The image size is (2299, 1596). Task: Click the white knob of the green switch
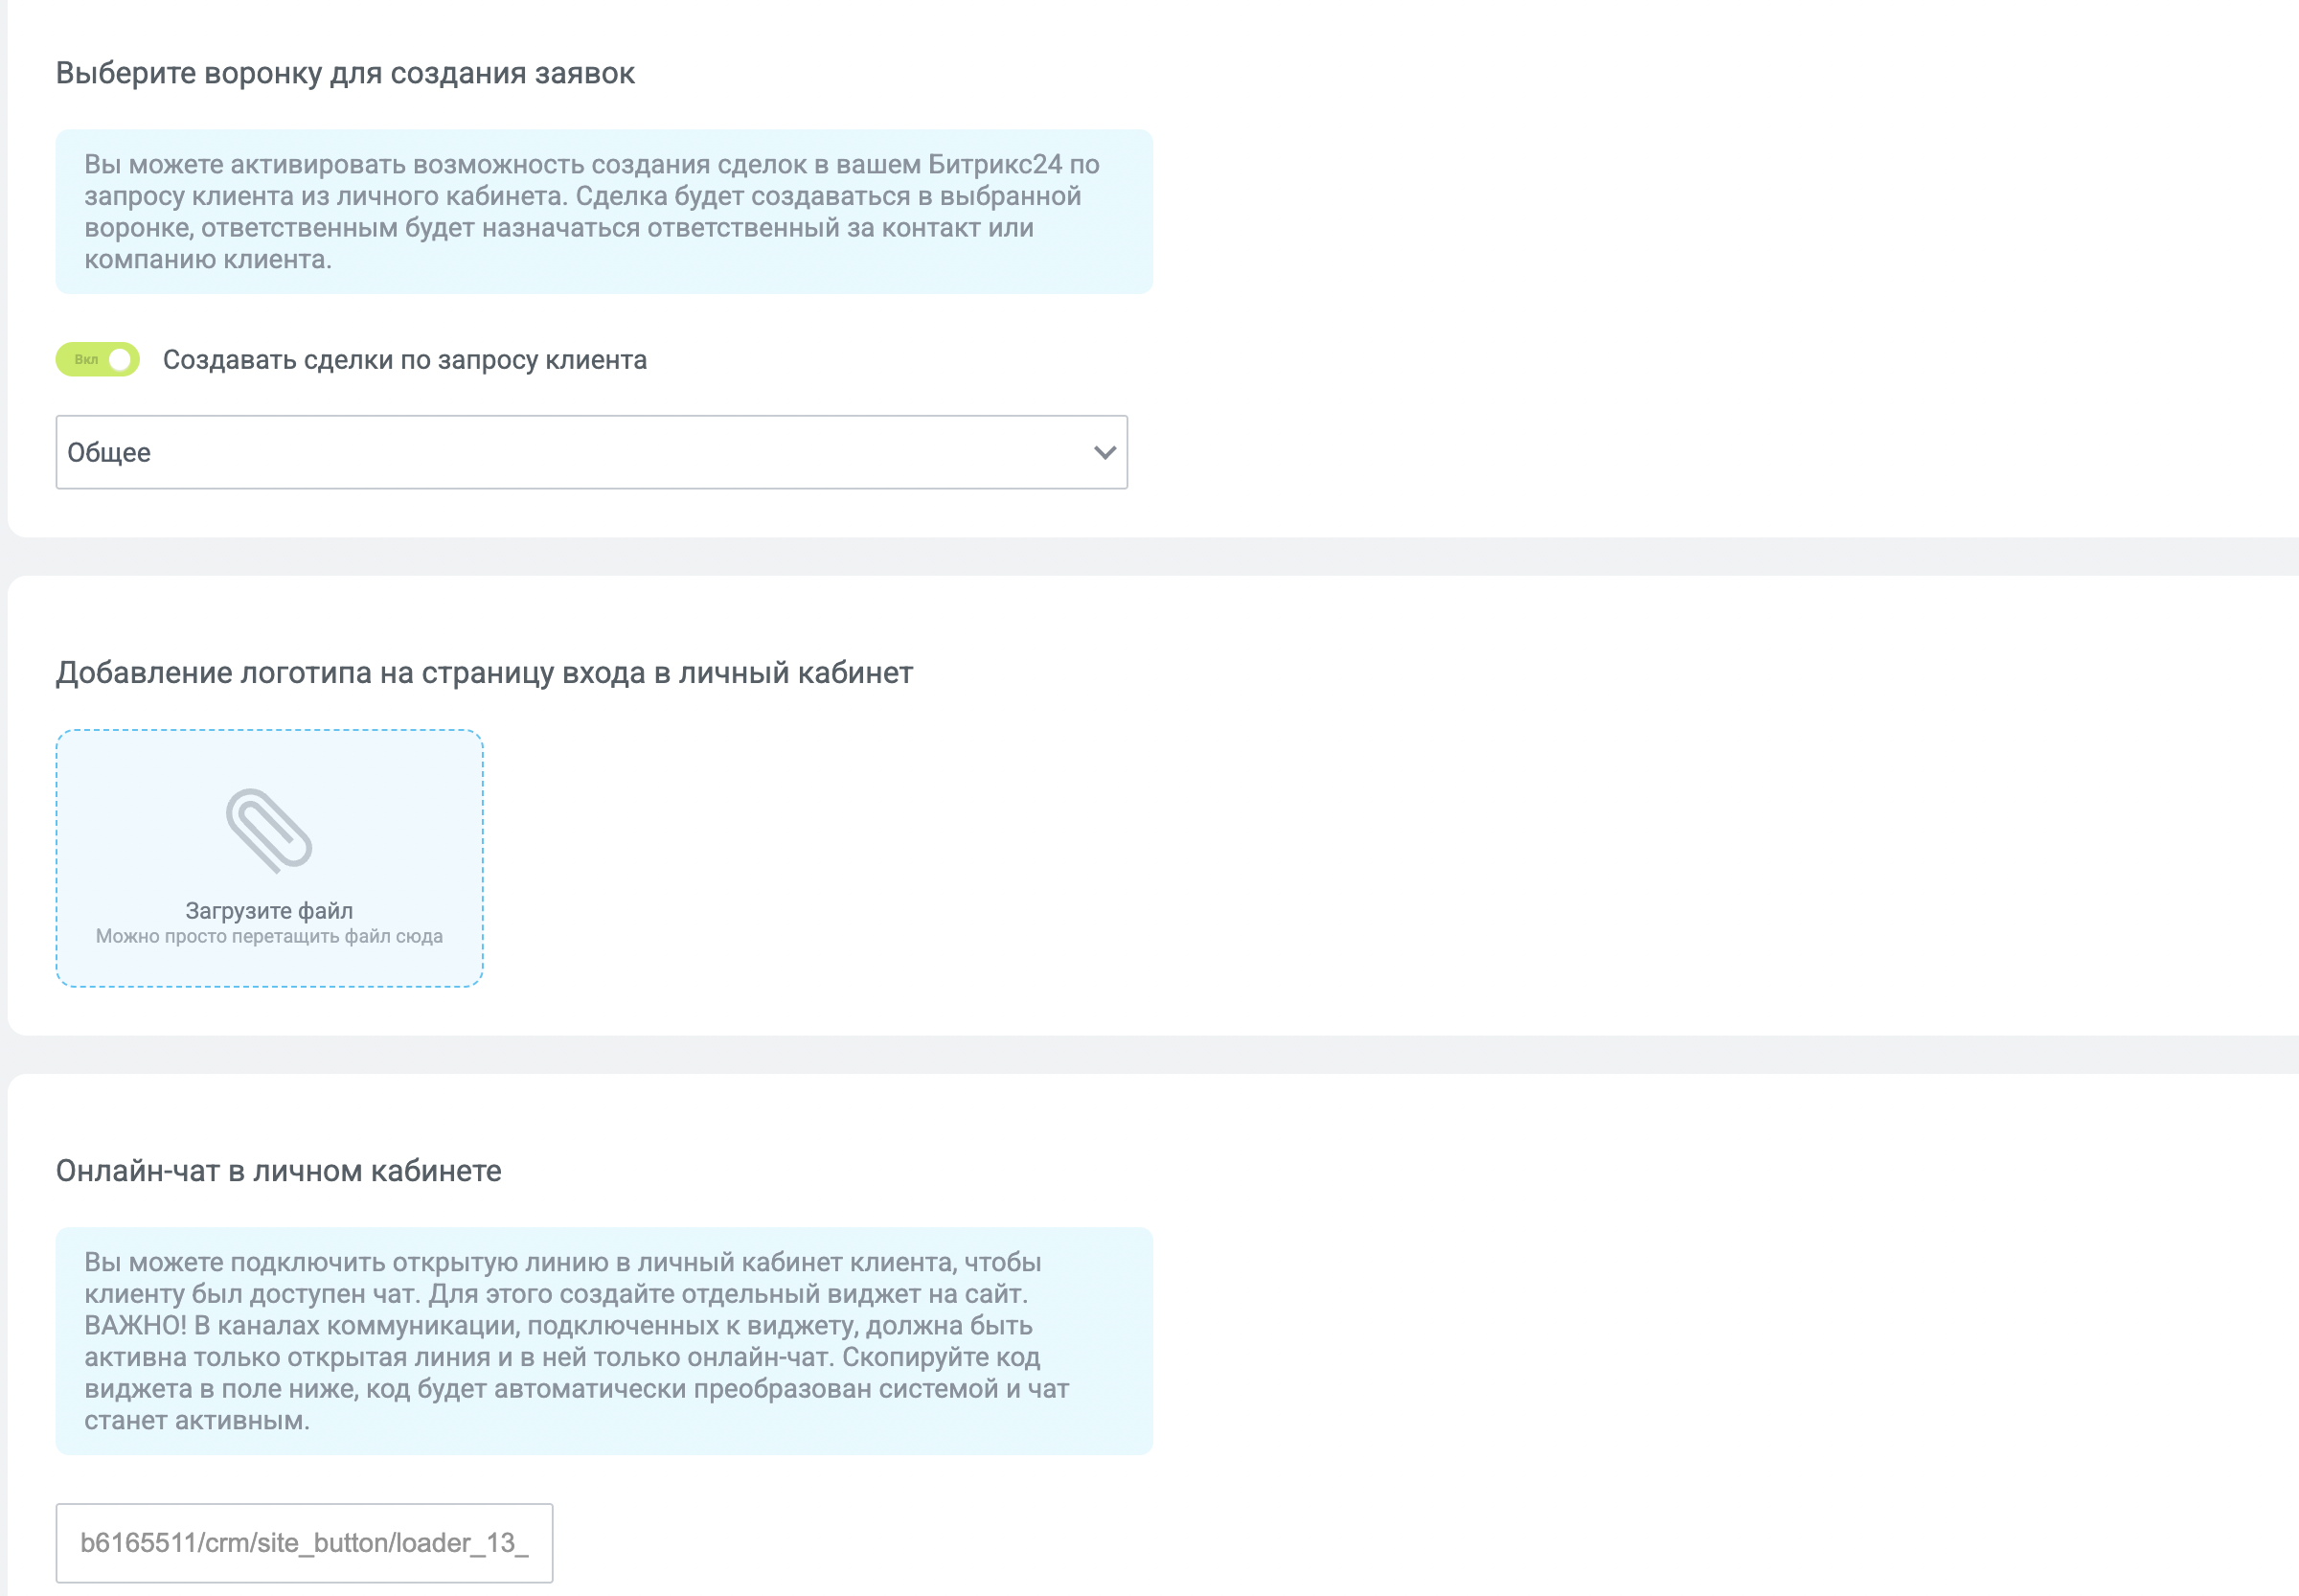coord(120,360)
